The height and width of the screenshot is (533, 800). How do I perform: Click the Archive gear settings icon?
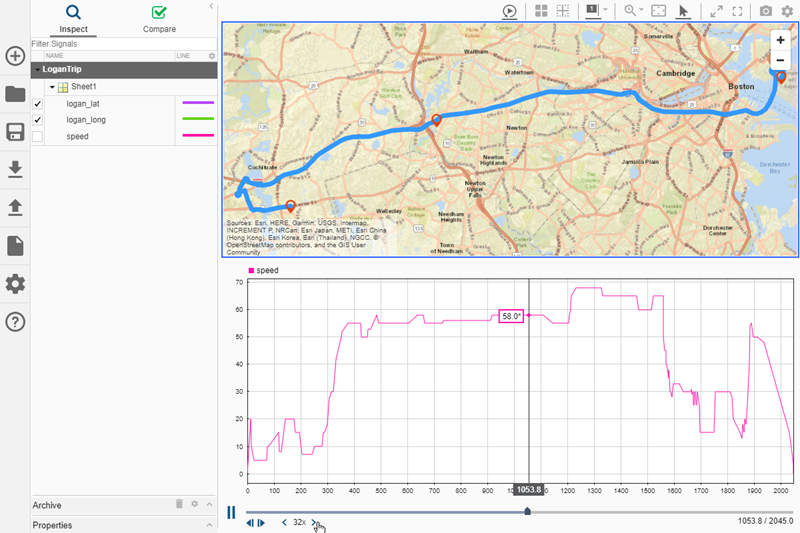tap(194, 504)
